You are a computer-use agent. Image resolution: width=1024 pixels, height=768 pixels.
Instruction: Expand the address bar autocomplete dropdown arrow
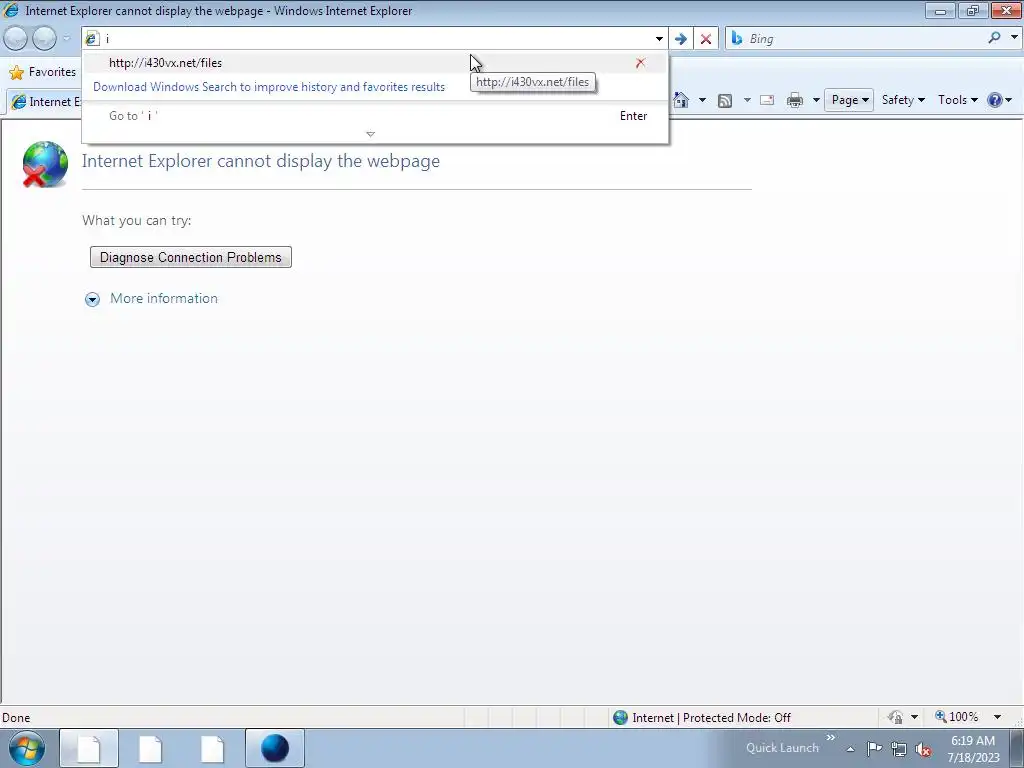click(659, 39)
